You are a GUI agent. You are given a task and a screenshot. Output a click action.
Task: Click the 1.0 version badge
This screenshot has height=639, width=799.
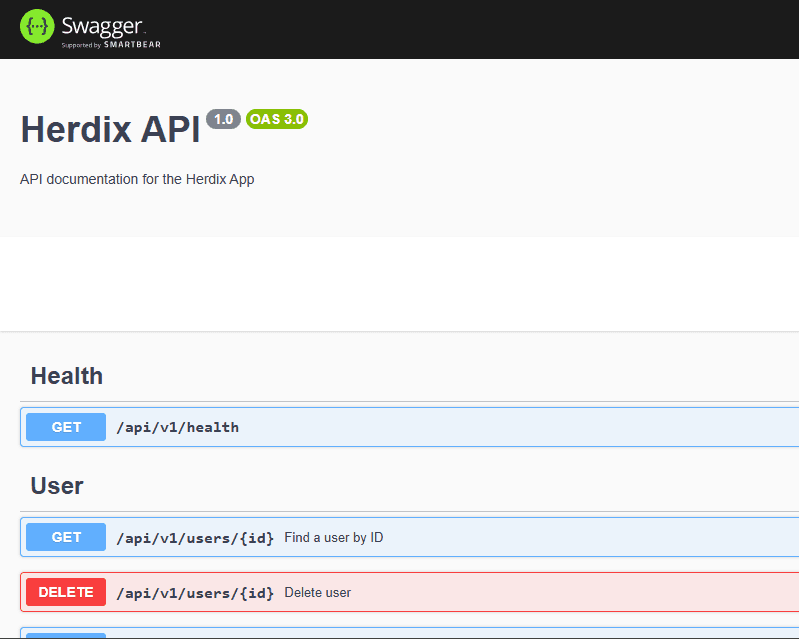pyautogui.click(x=223, y=119)
